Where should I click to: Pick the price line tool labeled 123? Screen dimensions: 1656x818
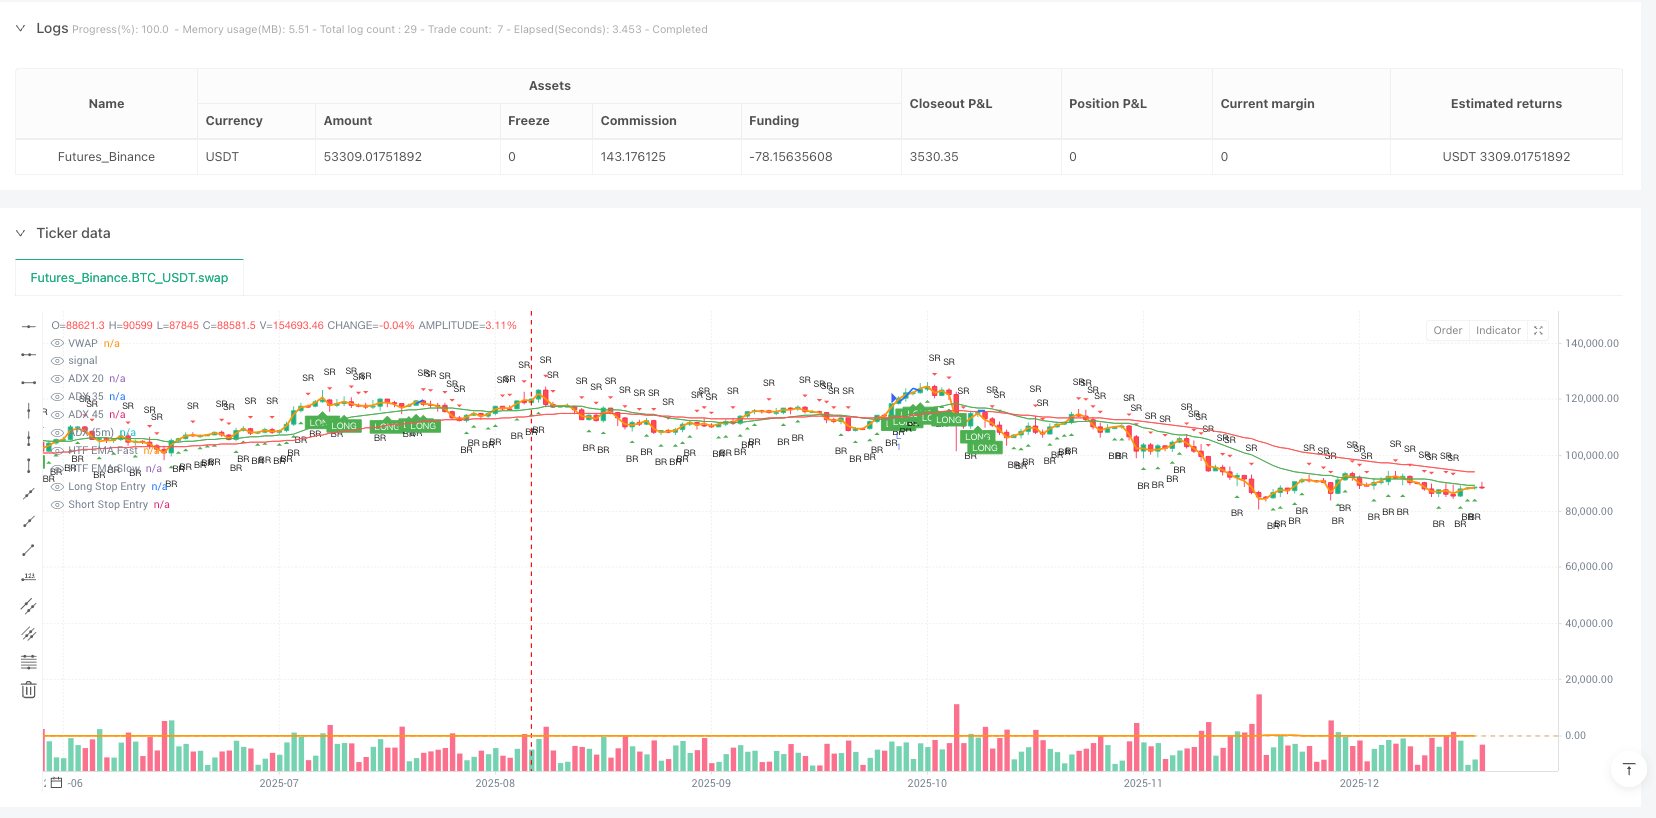click(x=29, y=577)
